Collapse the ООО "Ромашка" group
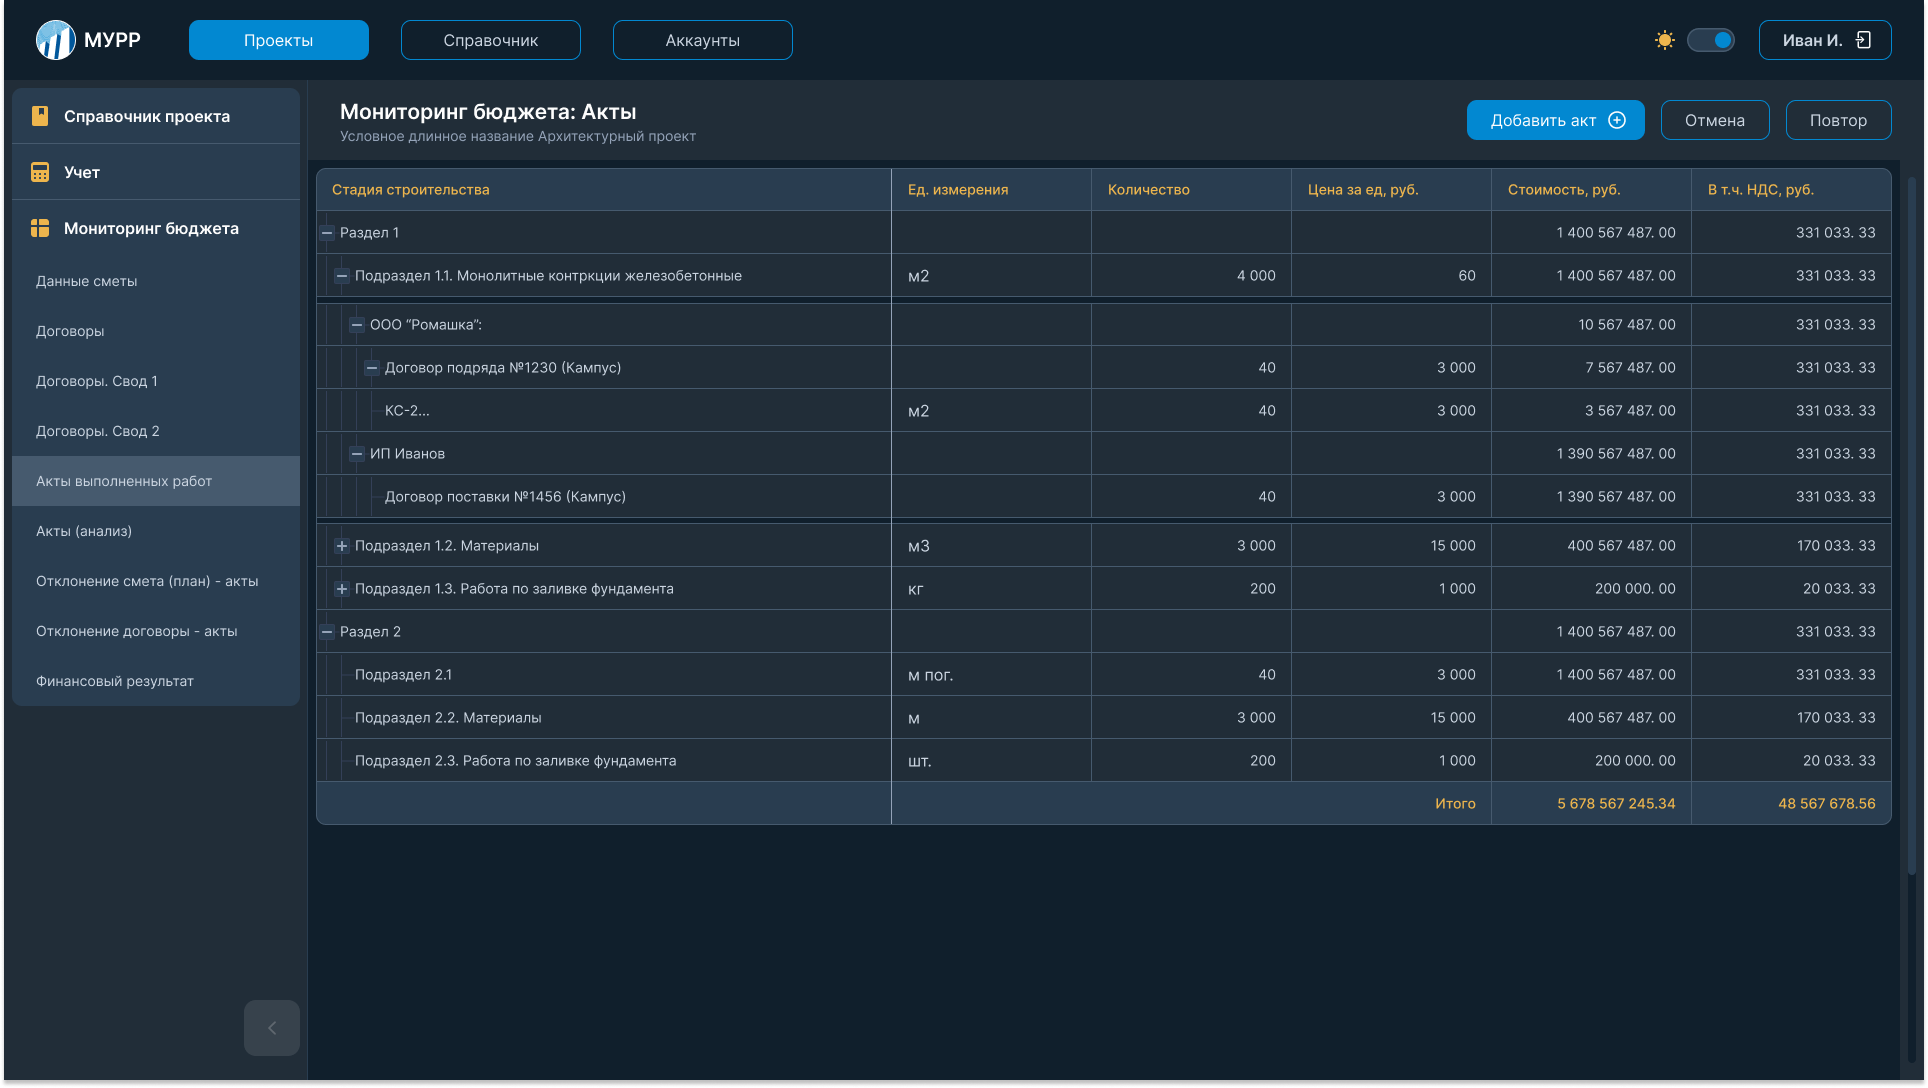The height and width of the screenshot is (1088, 1928). (x=357, y=325)
